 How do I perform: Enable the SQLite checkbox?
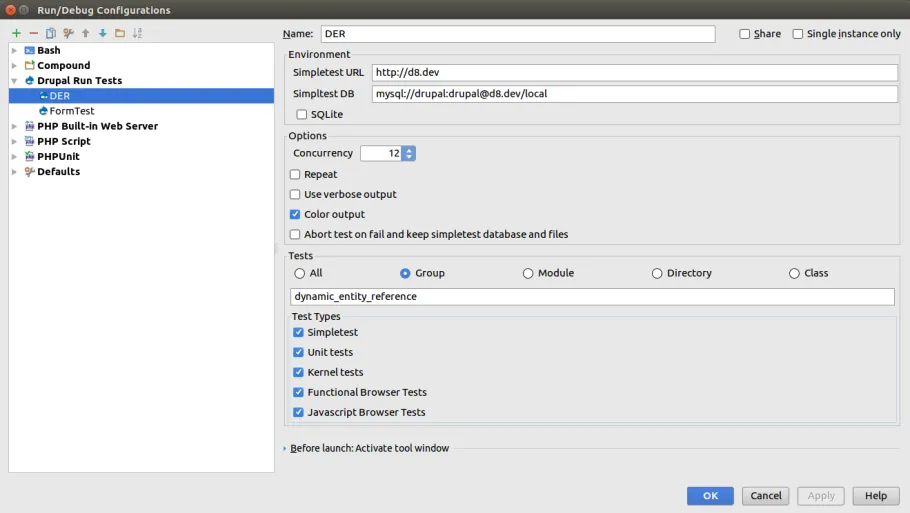click(x=302, y=114)
